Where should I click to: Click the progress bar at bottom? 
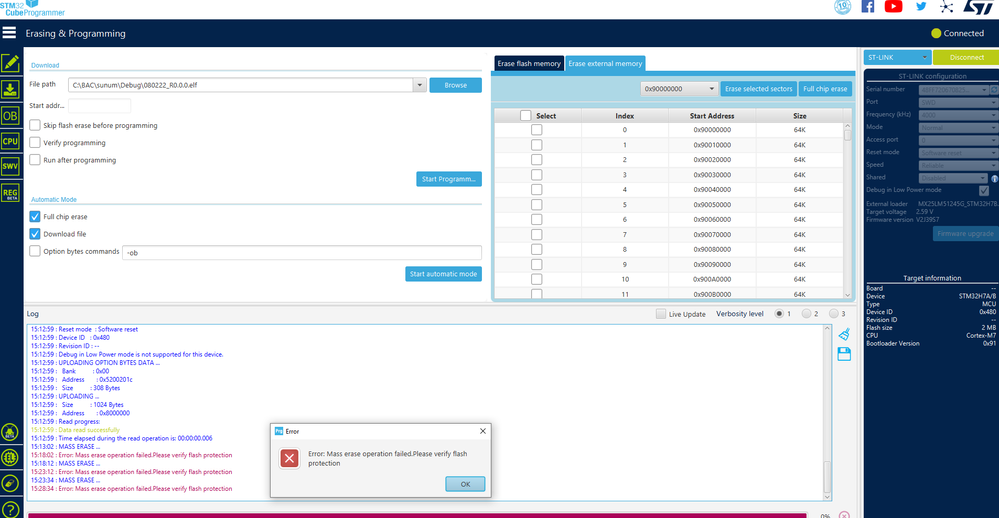coord(417,515)
